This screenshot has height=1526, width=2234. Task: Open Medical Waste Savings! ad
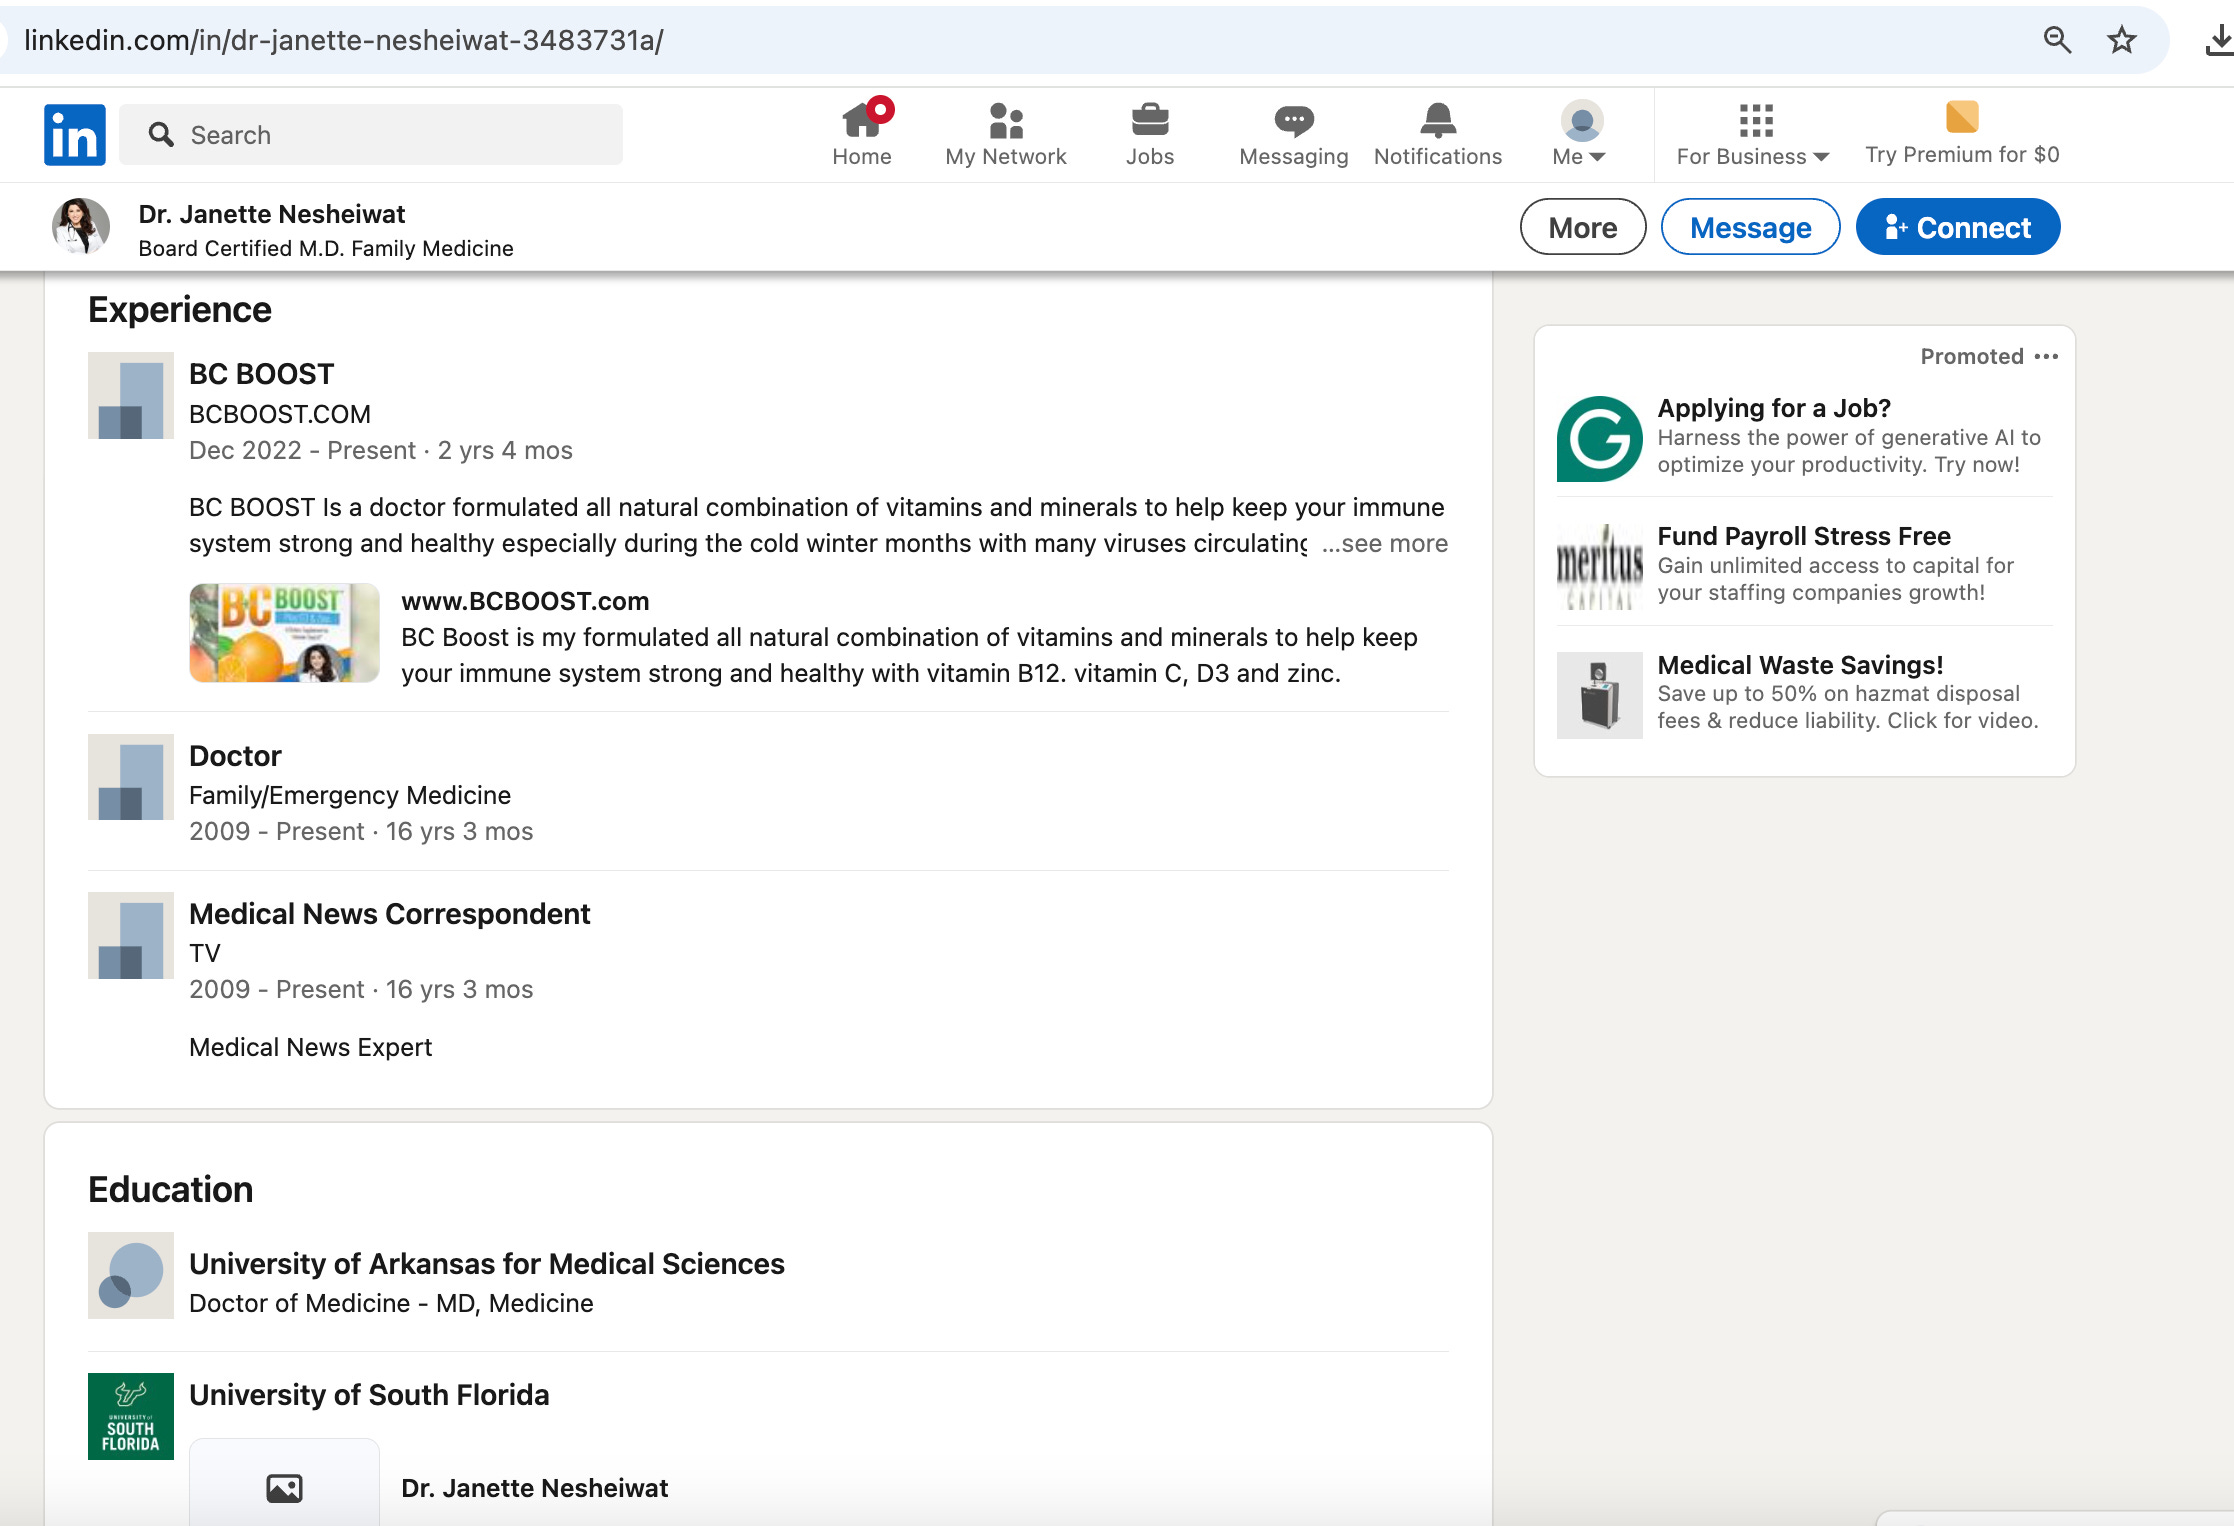pos(1800,665)
